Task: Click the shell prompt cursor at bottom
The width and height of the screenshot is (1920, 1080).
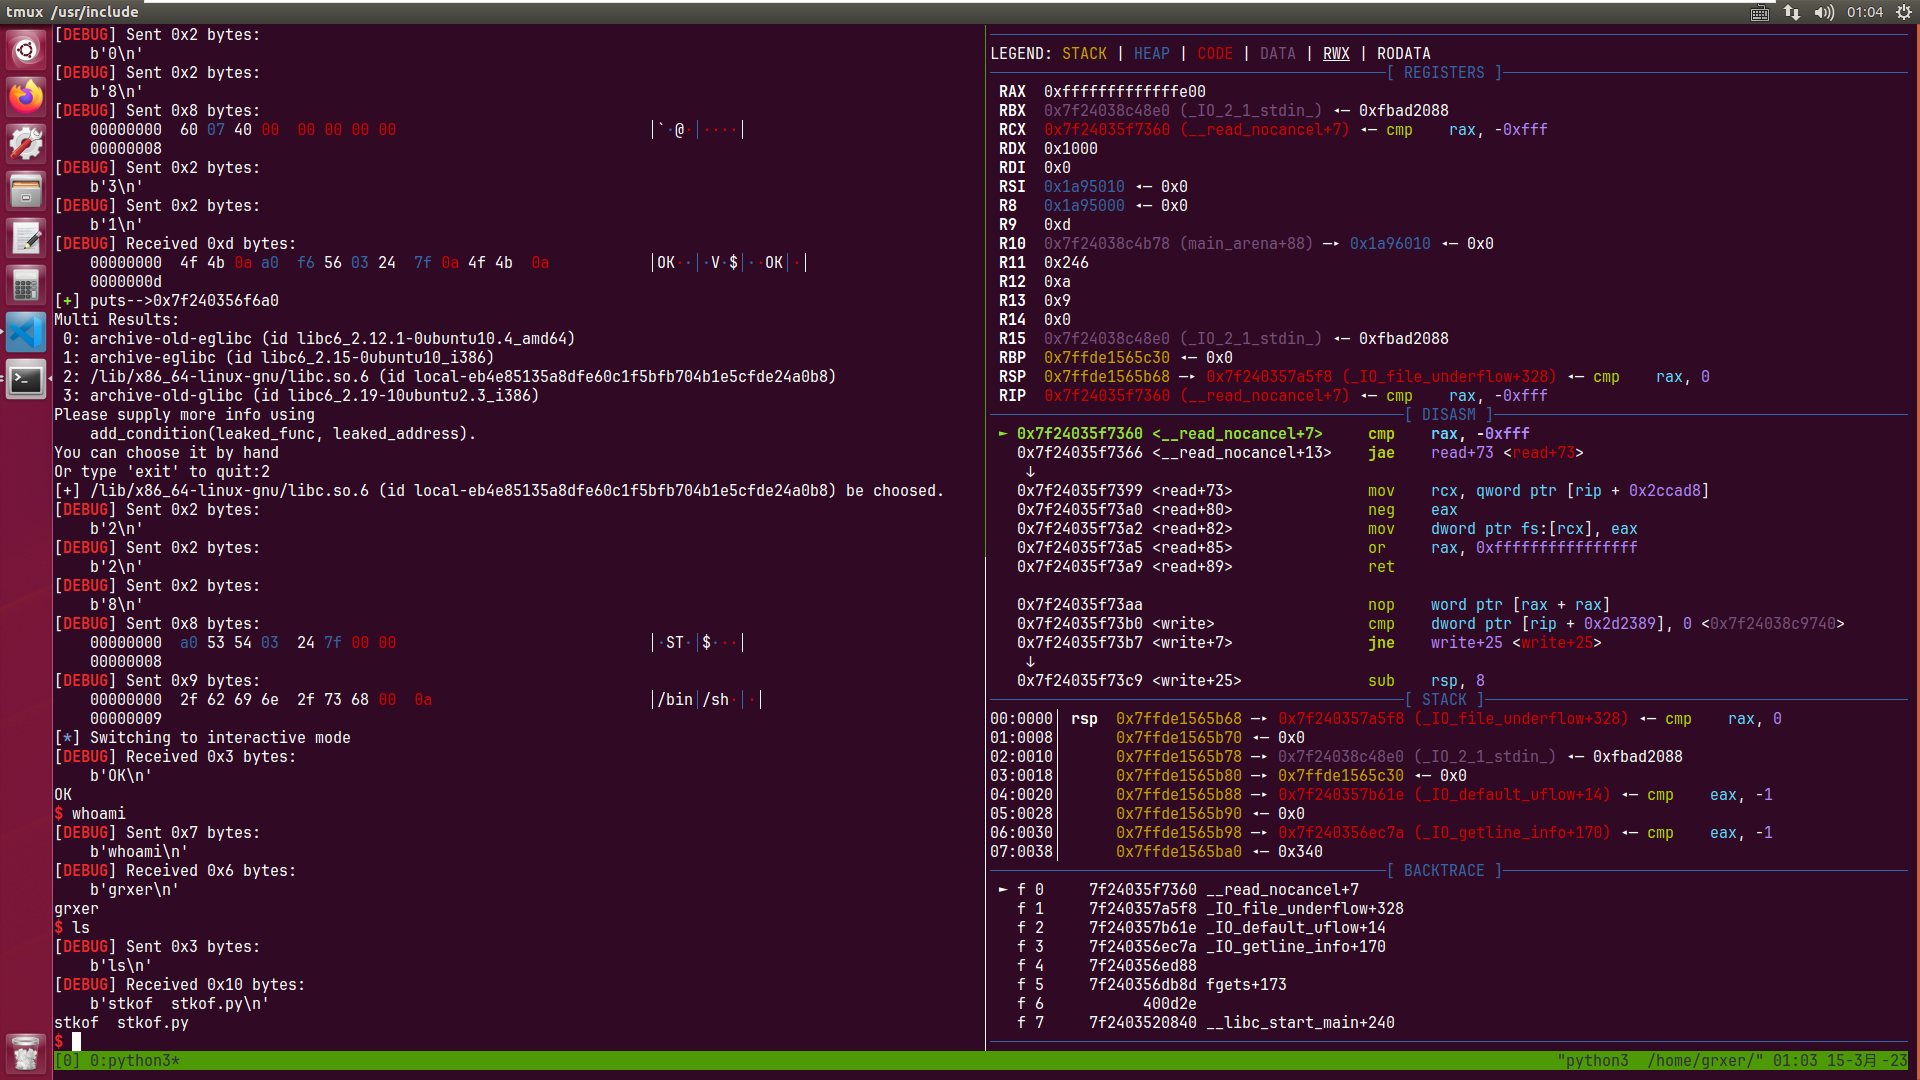Action: click(76, 1042)
